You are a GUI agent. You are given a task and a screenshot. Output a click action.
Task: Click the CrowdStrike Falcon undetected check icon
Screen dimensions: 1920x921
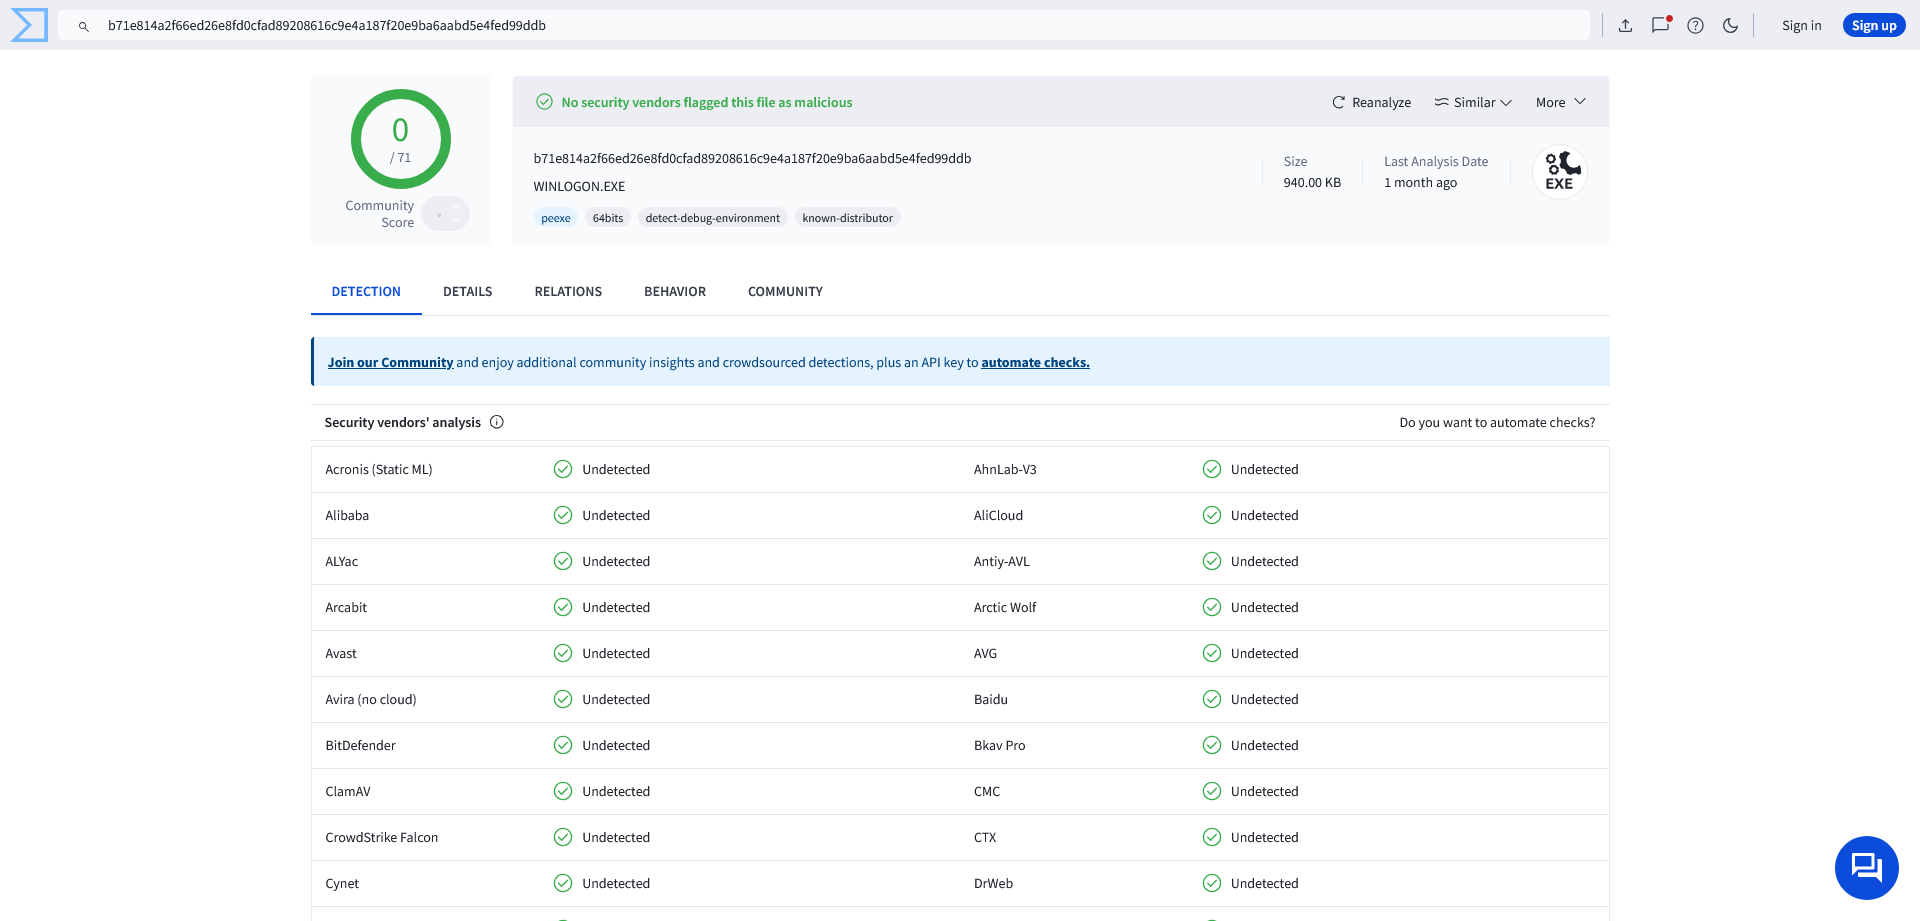coord(563,837)
